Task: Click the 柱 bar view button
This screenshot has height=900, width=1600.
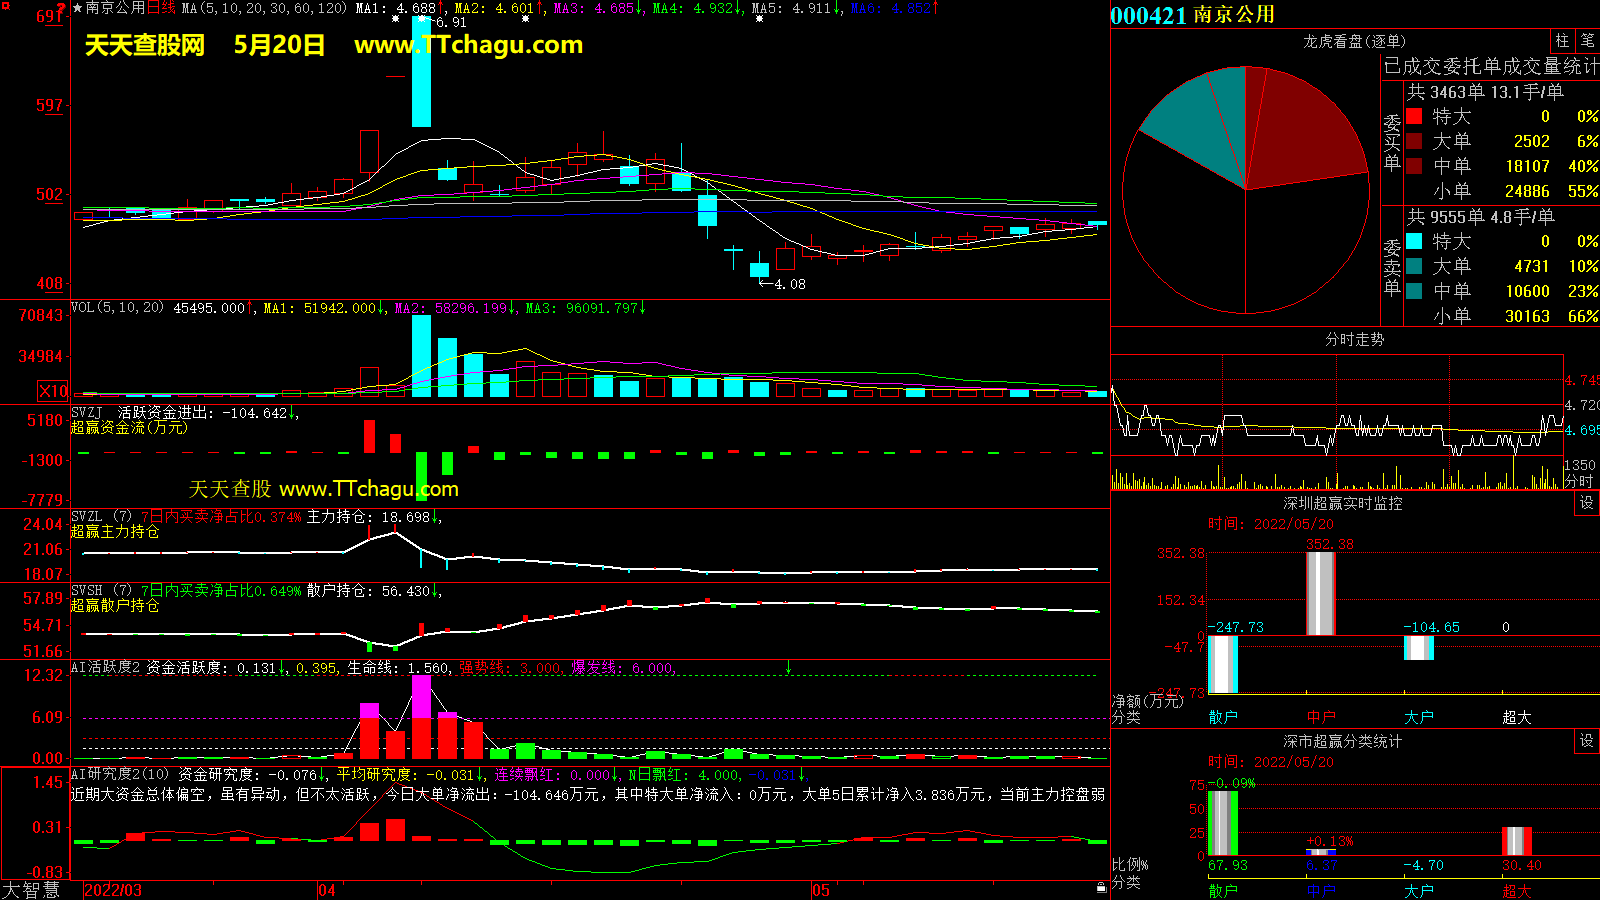Action: [1562, 41]
